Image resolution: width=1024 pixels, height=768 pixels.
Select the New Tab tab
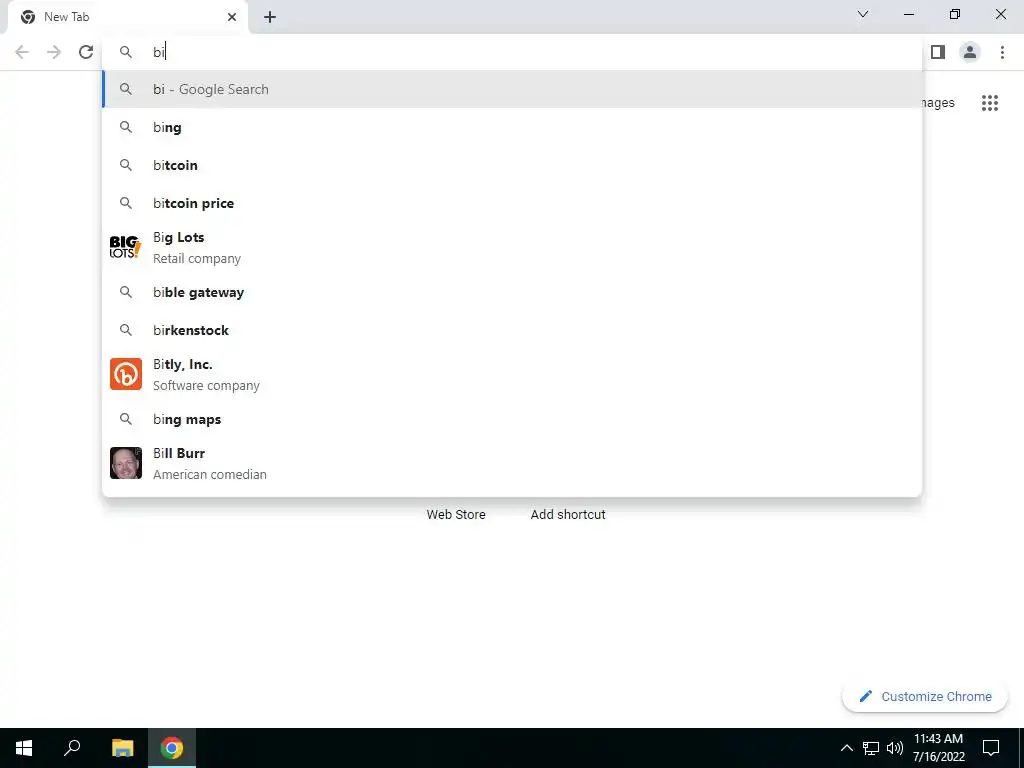tap(127, 17)
